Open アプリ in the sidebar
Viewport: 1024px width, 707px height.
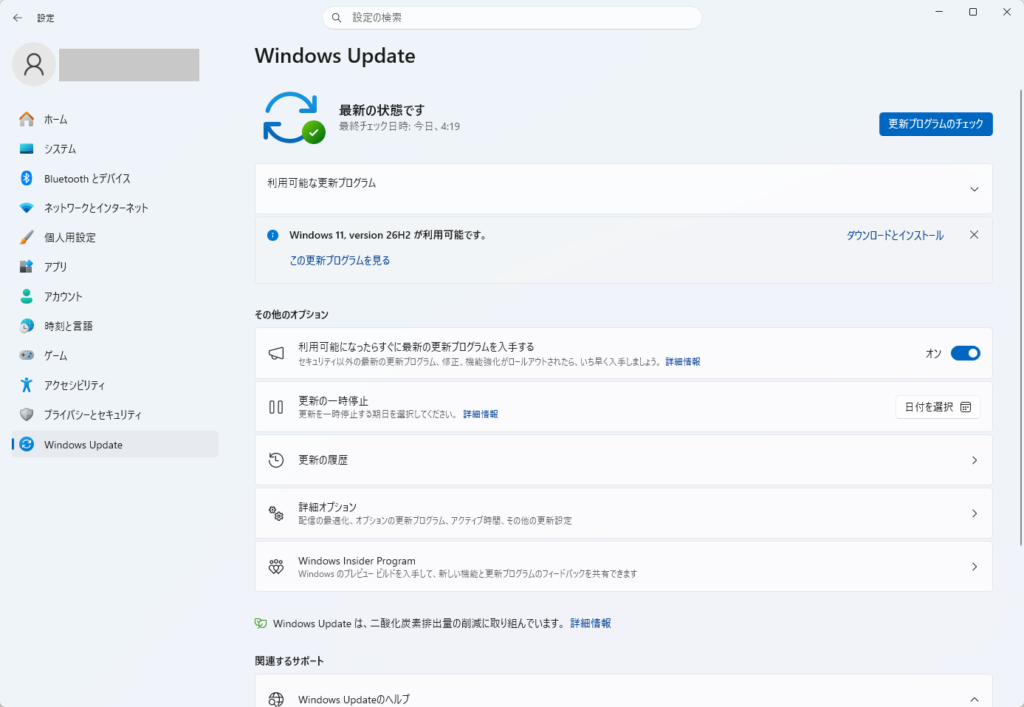tap(115, 266)
